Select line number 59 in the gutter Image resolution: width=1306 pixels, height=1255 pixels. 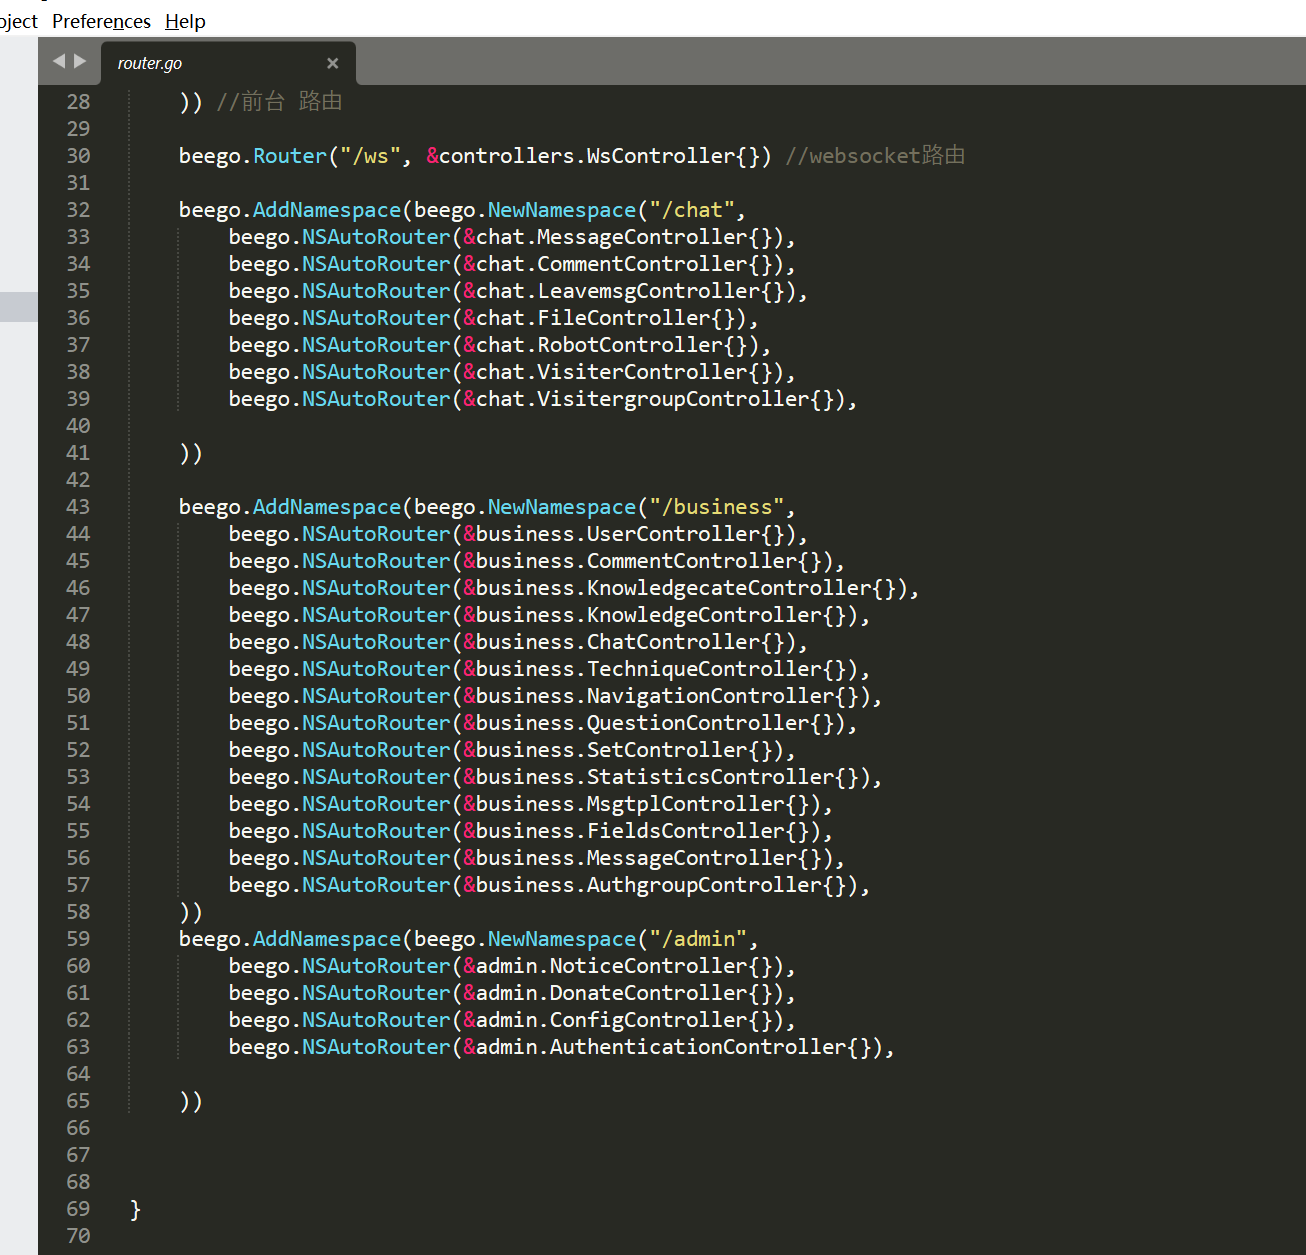(78, 939)
